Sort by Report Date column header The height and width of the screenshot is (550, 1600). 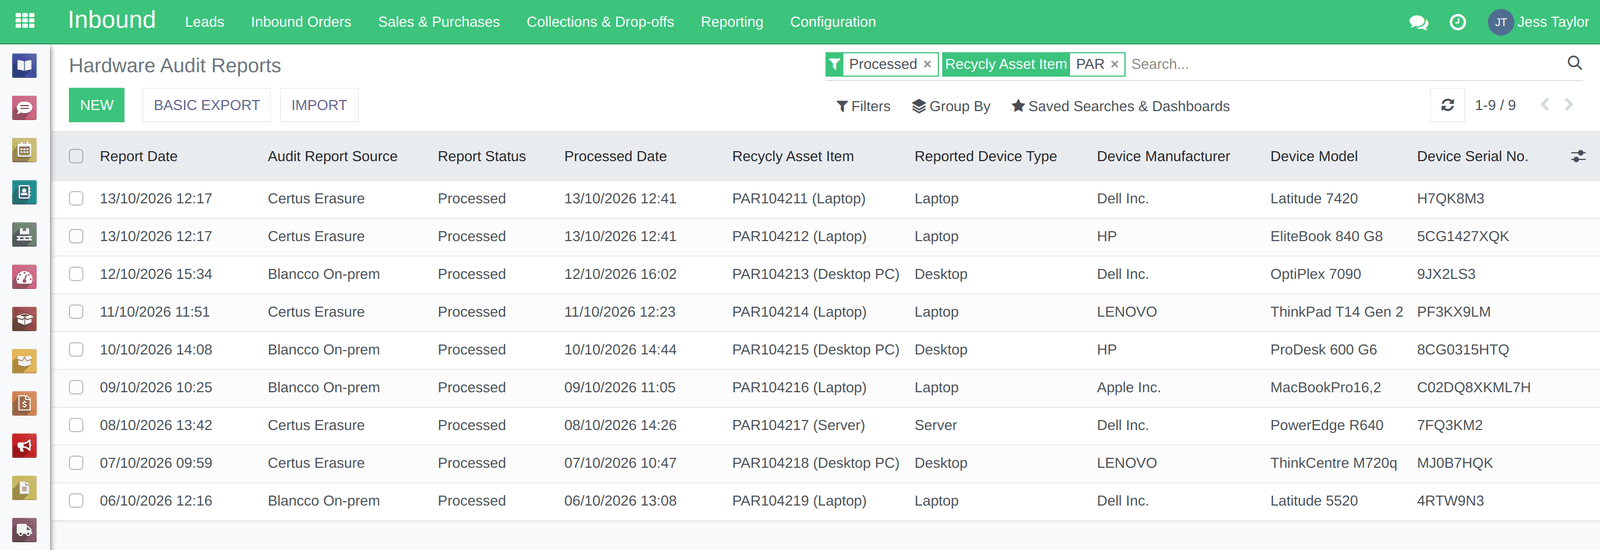click(139, 156)
